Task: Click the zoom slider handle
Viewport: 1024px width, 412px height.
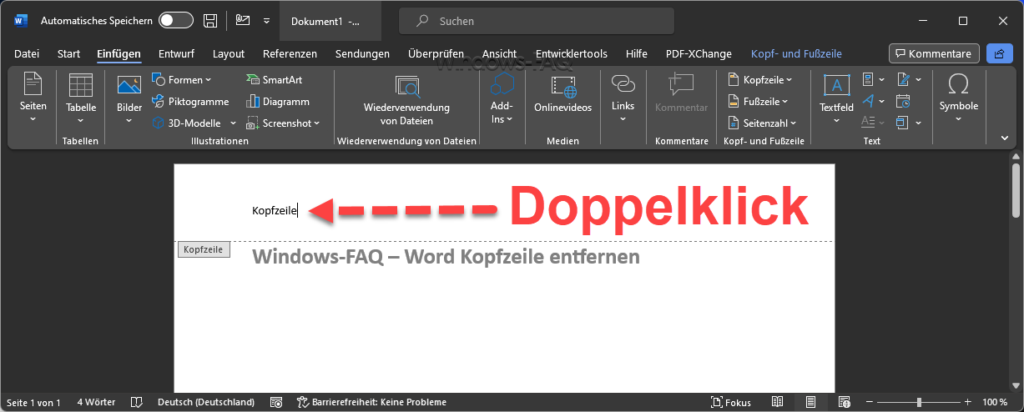Action: pyautogui.click(x=919, y=402)
